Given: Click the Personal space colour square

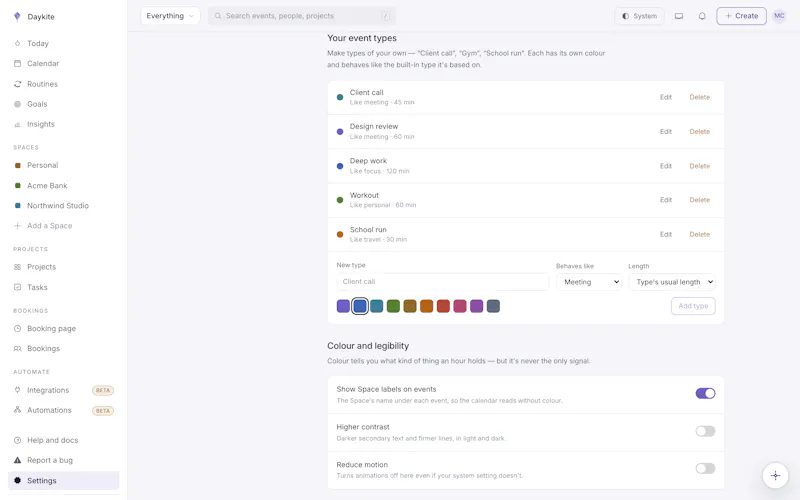Looking at the screenshot, I should [x=17, y=165].
